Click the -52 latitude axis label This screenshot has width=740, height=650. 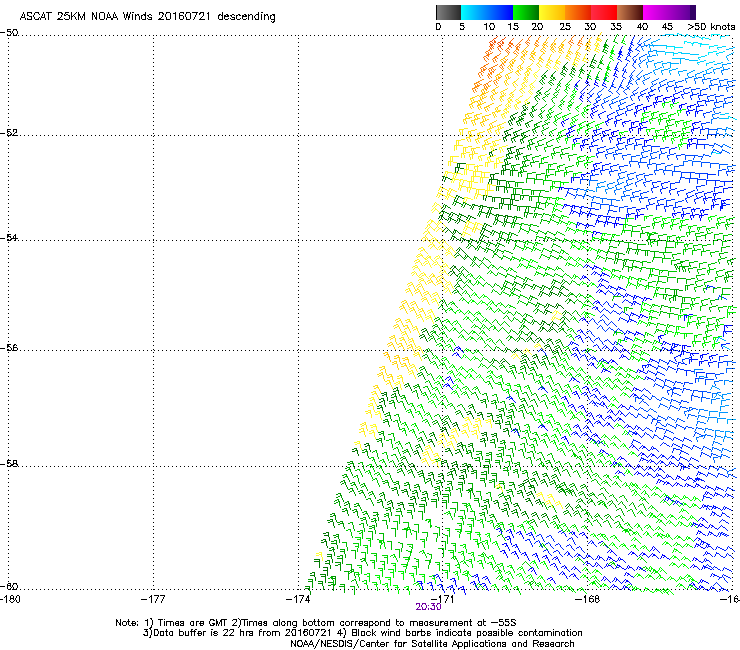[9, 133]
